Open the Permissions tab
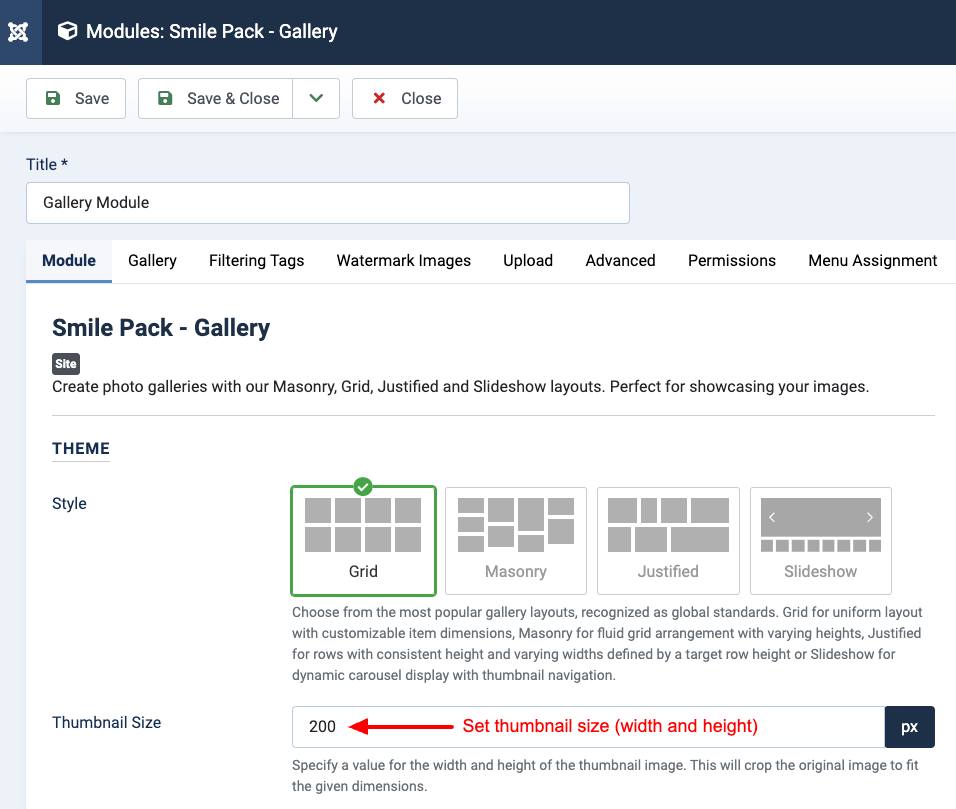956x809 pixels. (x=731, y=260)
